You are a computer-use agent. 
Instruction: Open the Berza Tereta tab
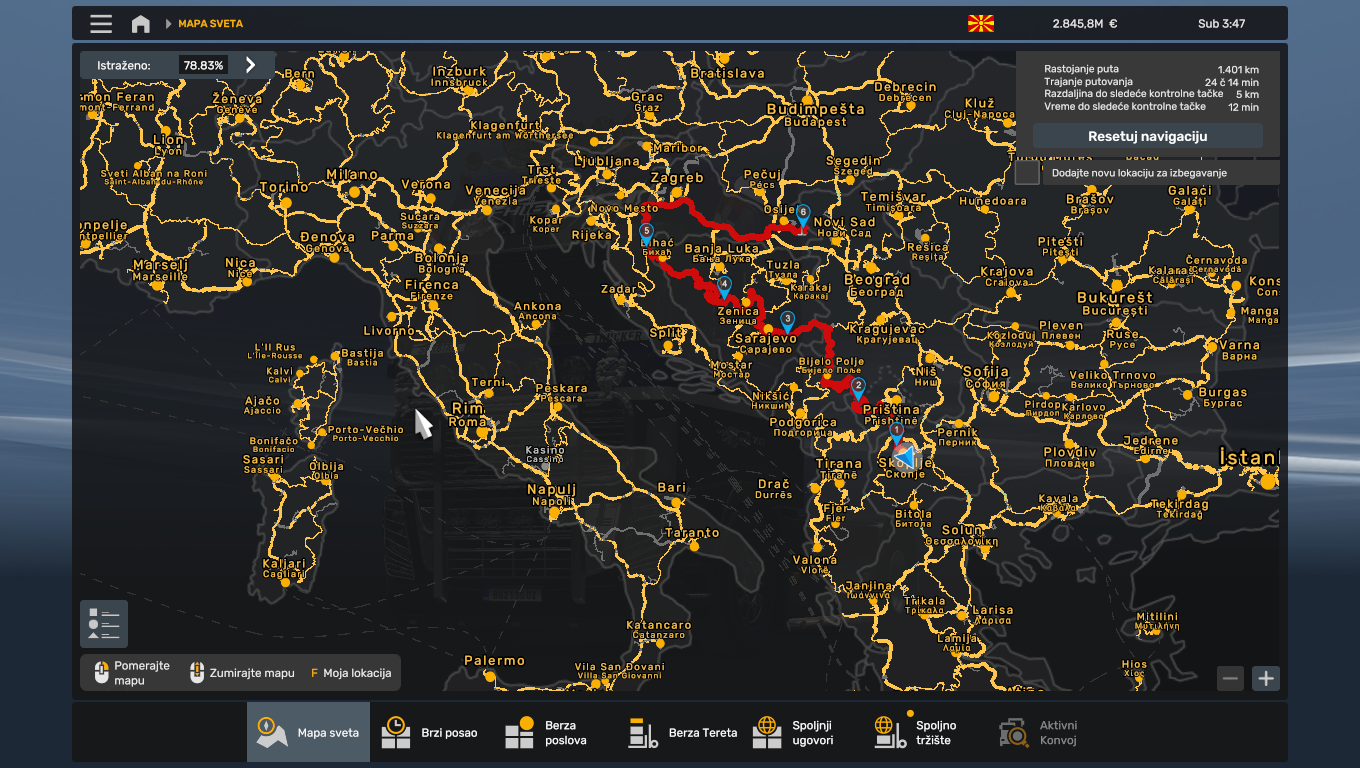click(x=683, y=733)
